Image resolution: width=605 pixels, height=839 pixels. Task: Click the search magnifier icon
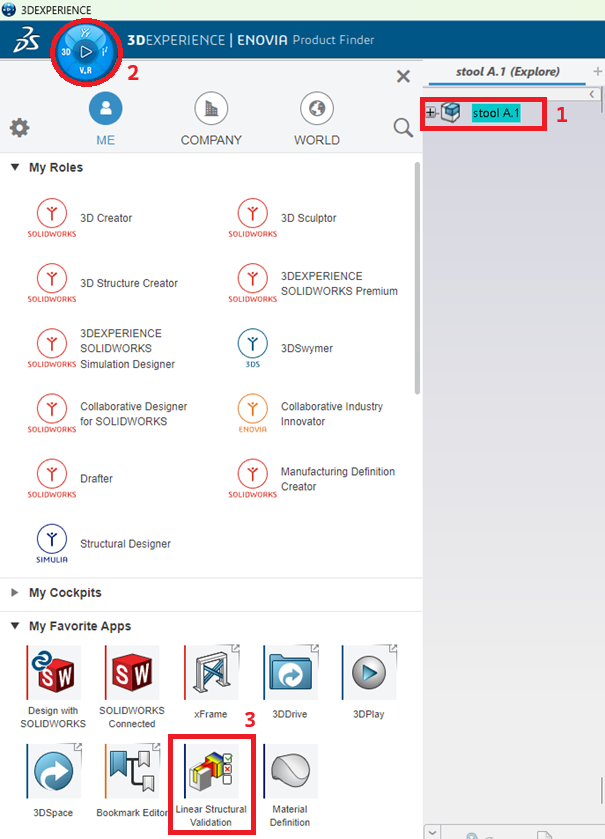pyautogui.click(x=403, y=127)
